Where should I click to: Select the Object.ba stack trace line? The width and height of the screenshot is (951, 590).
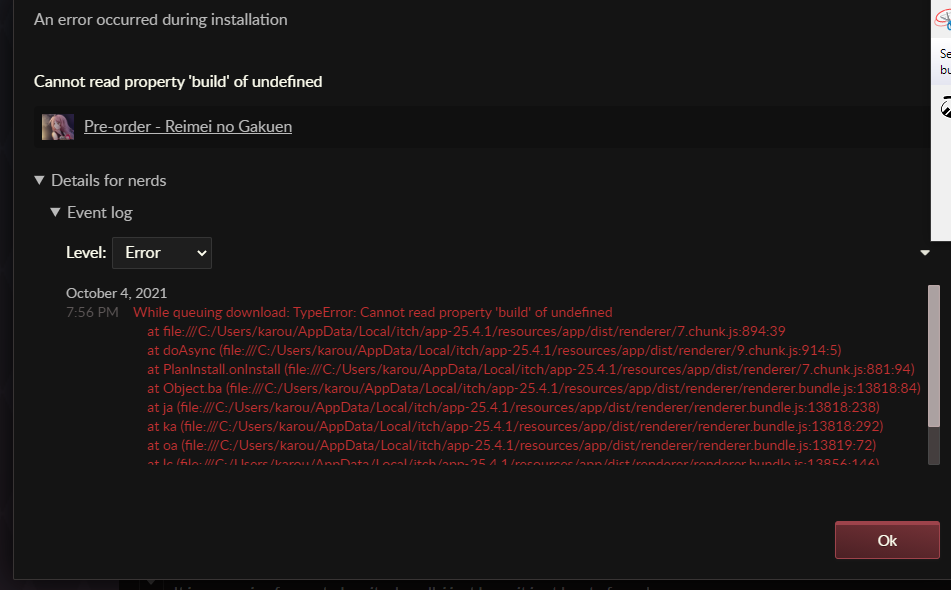[x=534, y=388]
